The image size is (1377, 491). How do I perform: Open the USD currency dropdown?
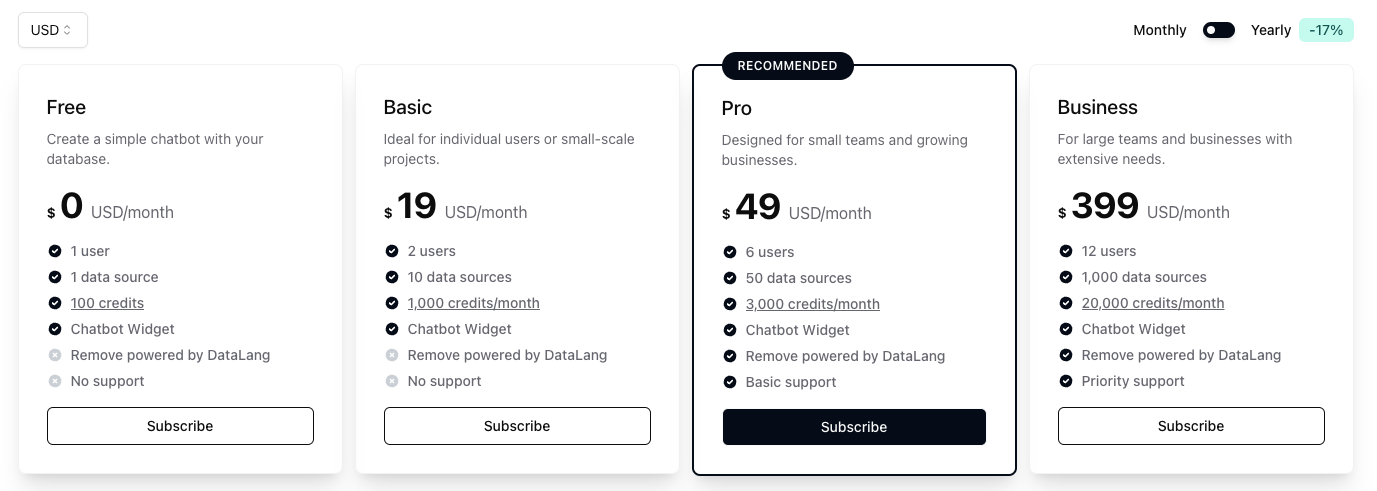click(x=52, y=30)
